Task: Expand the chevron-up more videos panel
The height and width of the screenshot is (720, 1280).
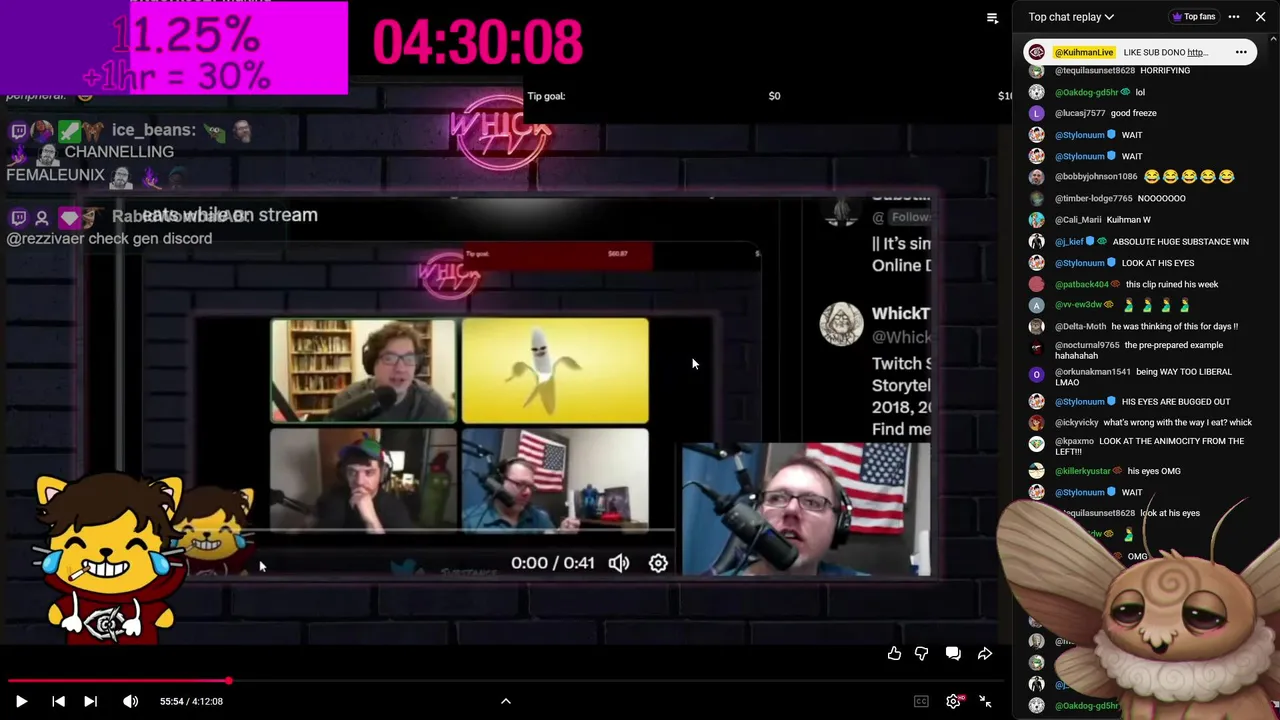Action: (506, 701)
